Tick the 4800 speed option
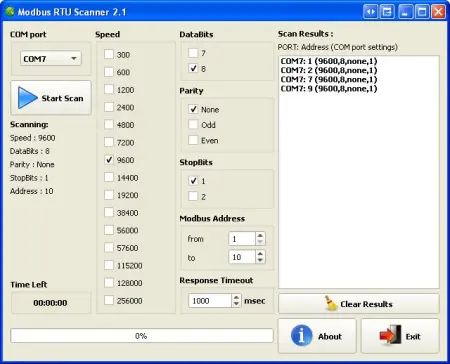The height and width of the screenshot is (364, 450). coord(109,124)
